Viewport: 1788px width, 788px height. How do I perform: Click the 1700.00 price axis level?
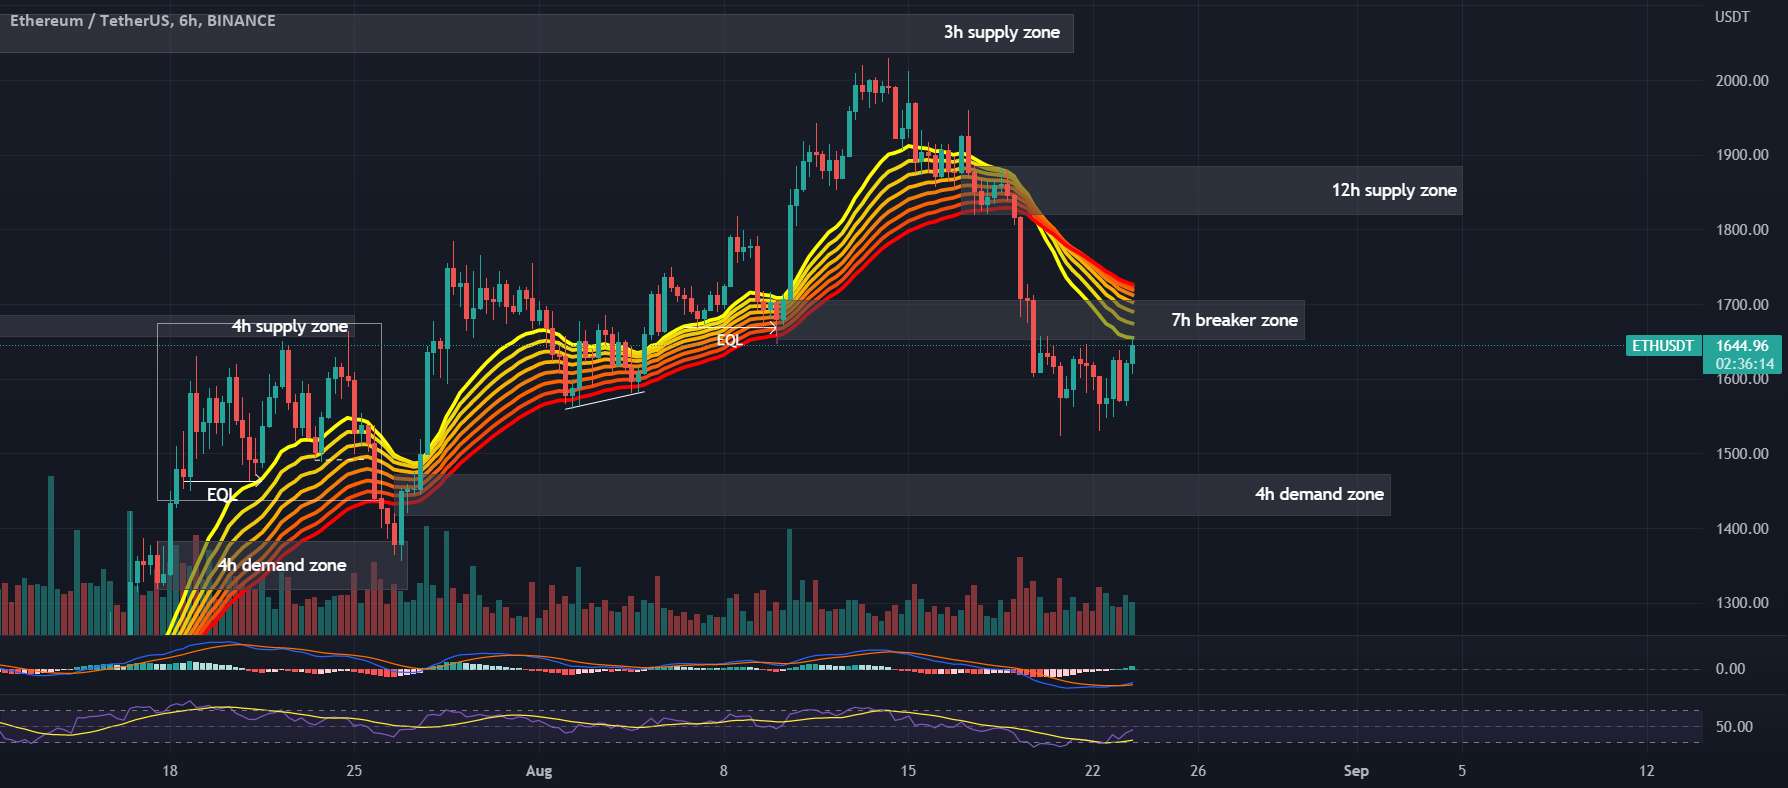(x=1742, y=305)
